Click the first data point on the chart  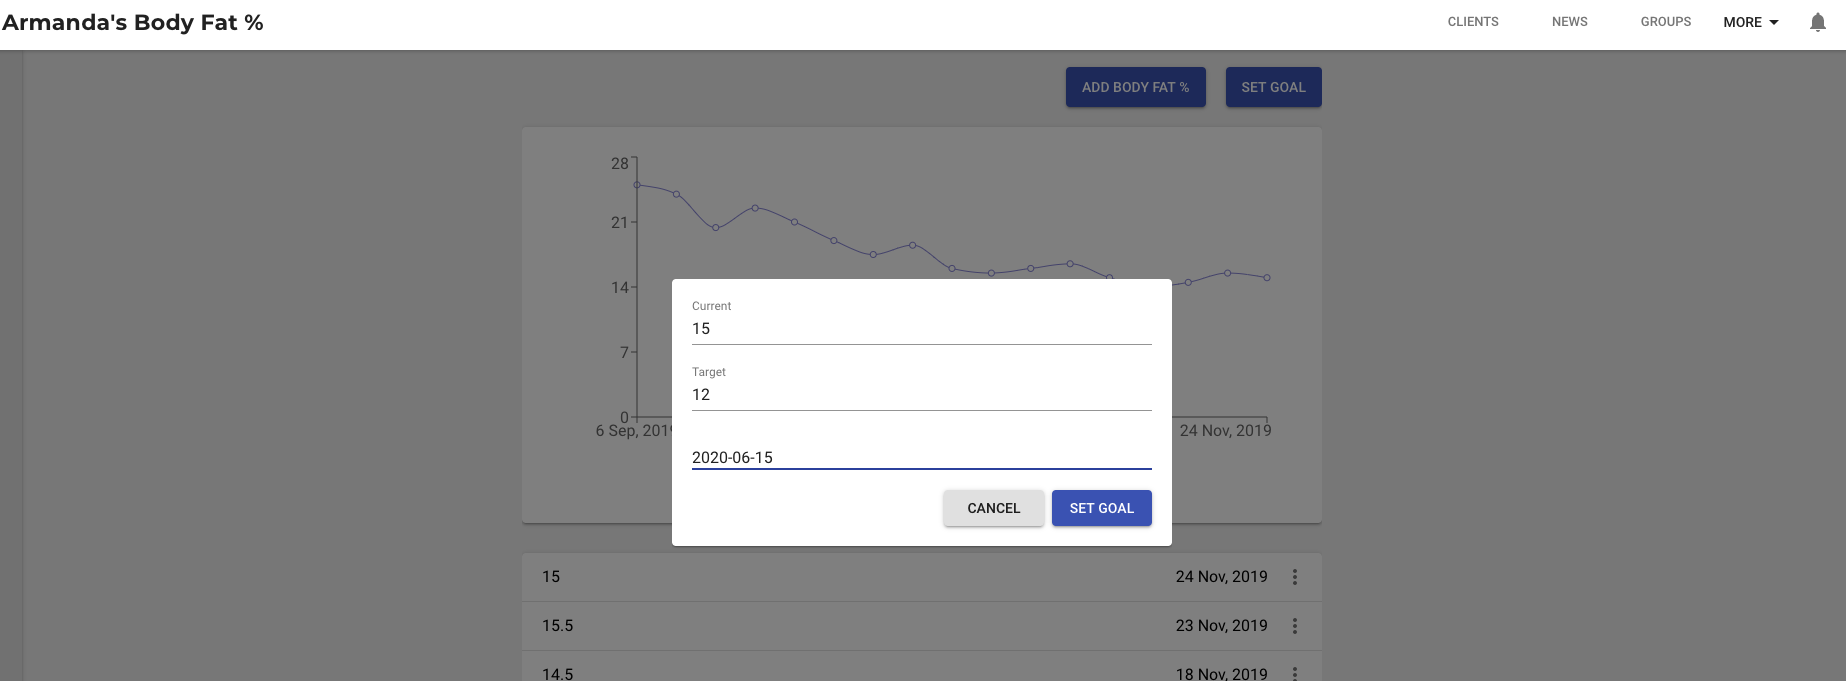[x=637, y=185]
